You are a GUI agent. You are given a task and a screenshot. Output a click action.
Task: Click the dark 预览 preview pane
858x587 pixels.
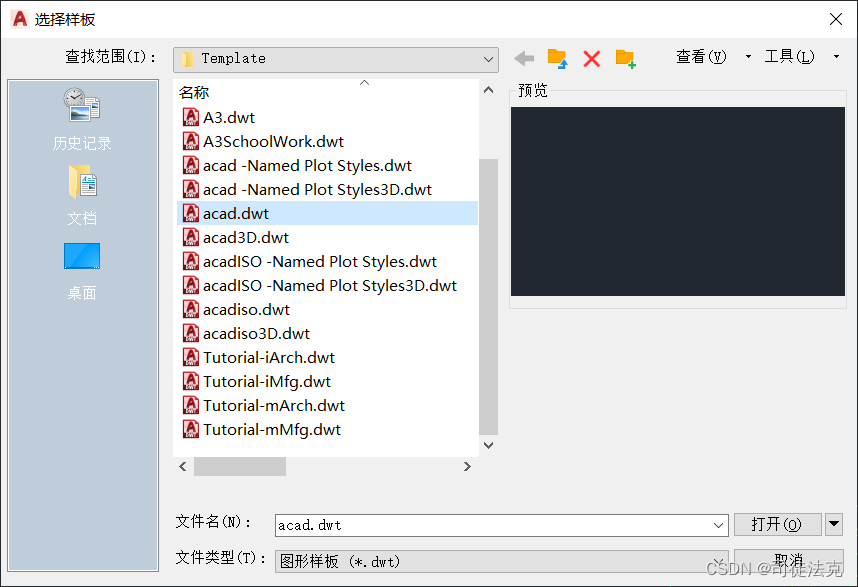pyautogui.click(x=677, y=201)
